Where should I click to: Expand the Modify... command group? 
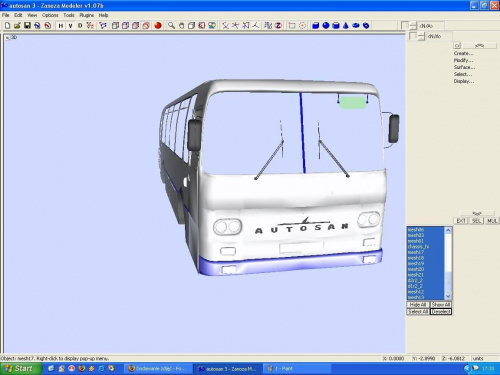click(463, 60)
